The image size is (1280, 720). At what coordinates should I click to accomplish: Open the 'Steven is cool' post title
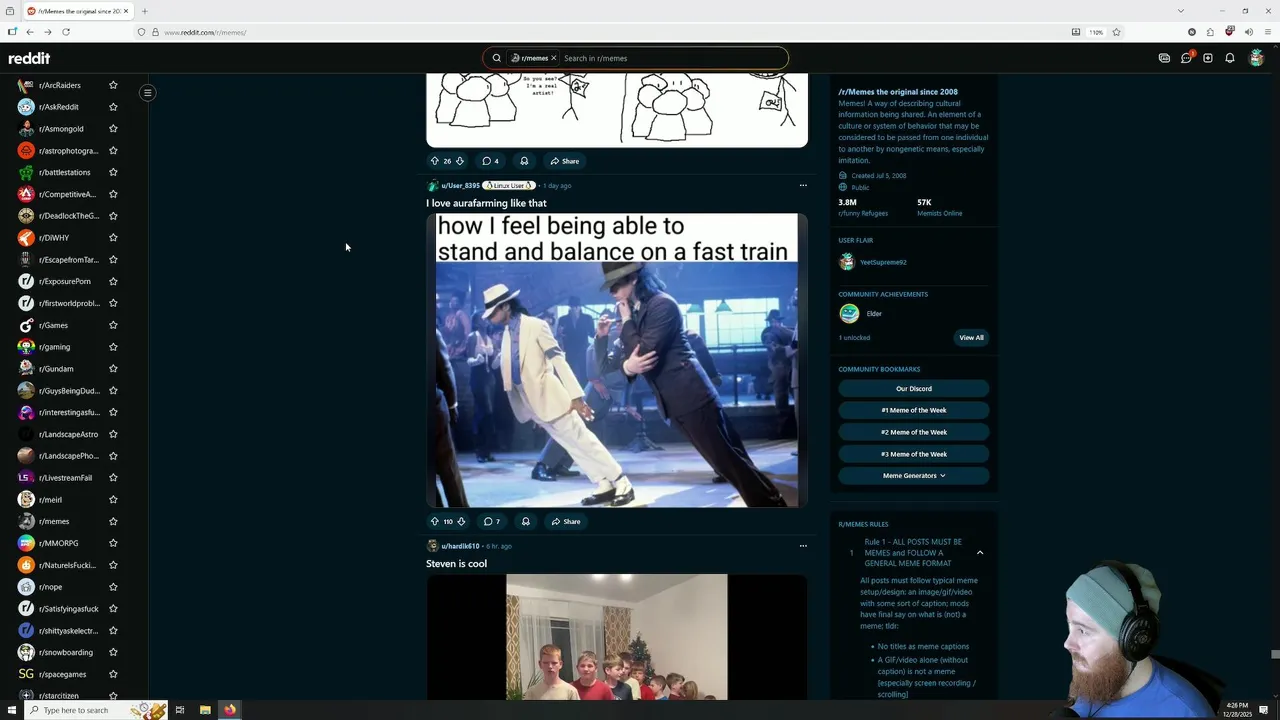pyautogui.click(x=456, y=564)
